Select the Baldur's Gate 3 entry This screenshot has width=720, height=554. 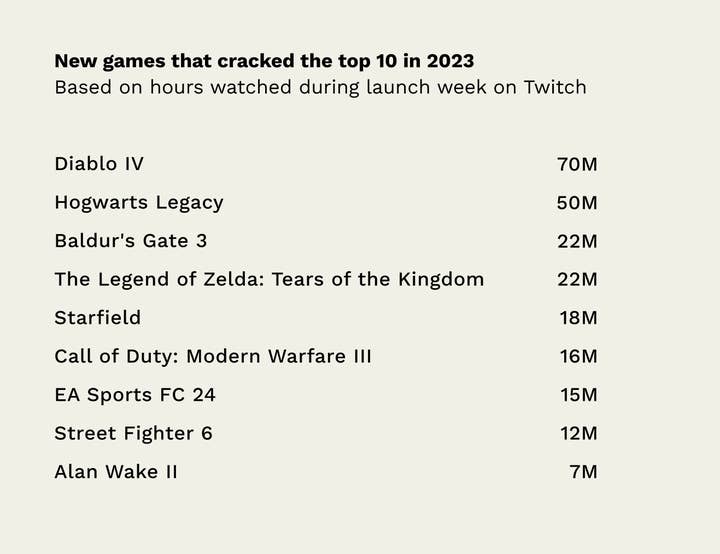click(131, 240)
